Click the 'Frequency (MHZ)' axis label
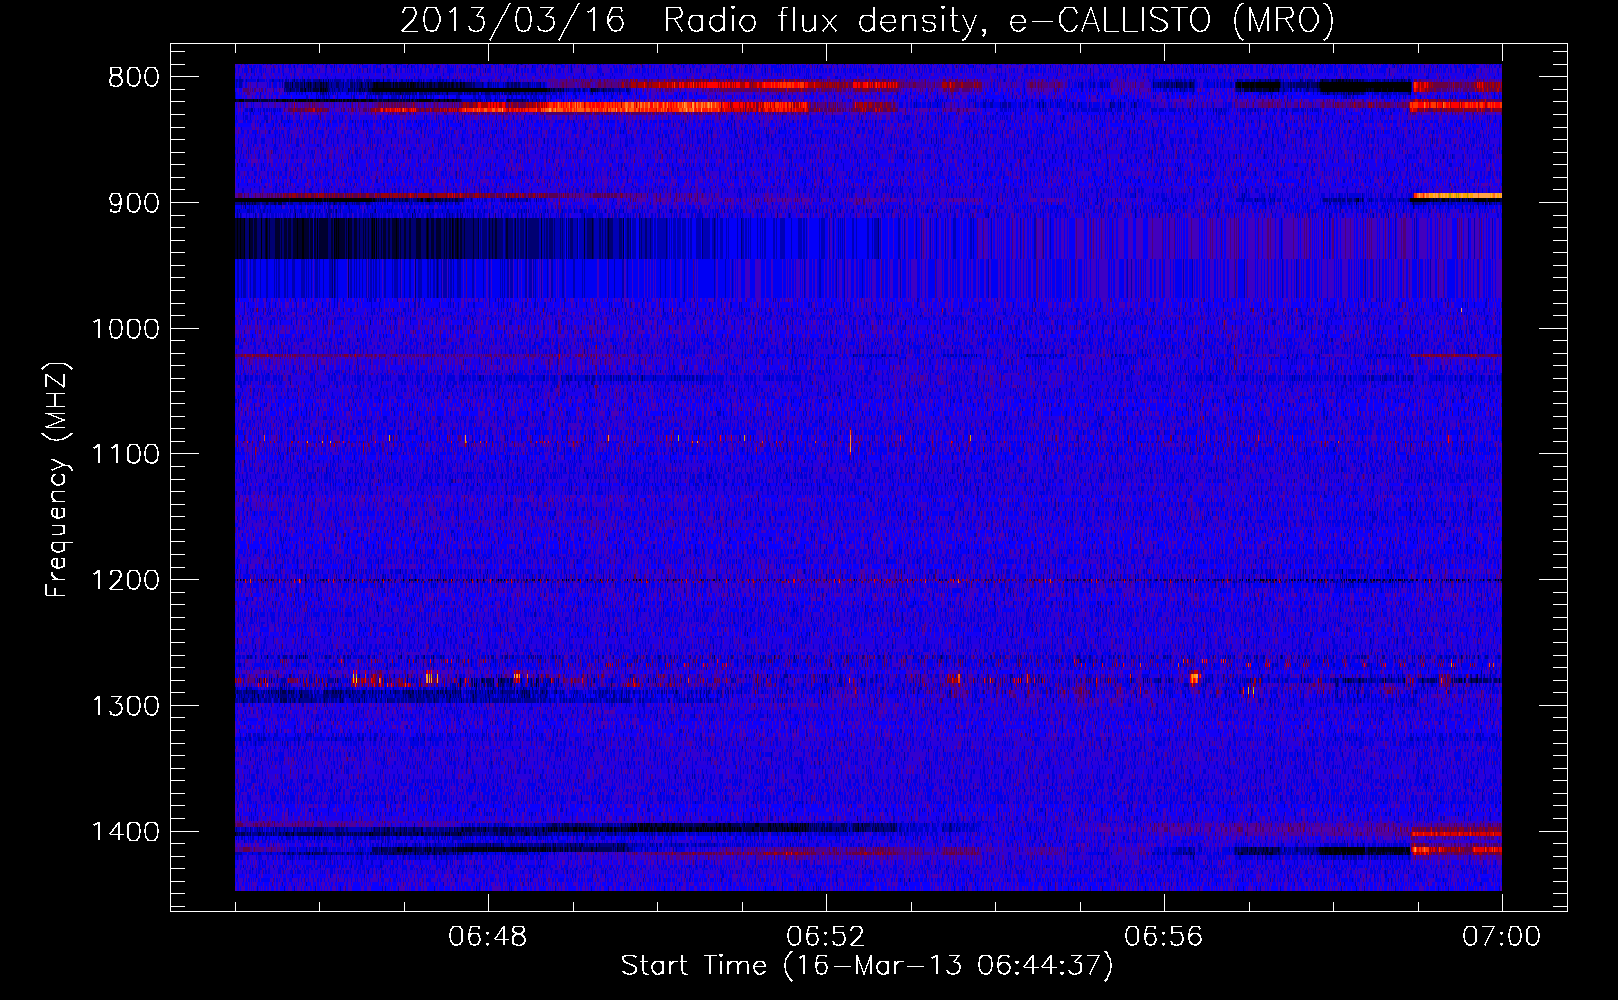This screenshot has width=1618, height=1000. [58, 480]
